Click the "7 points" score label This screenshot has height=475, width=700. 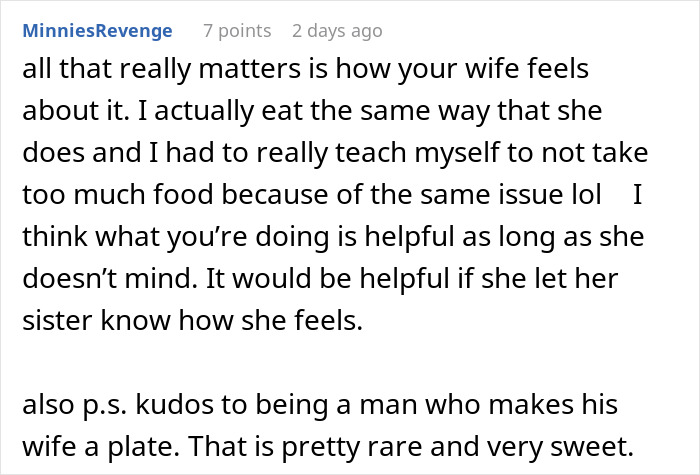pyautogui.click(x=237, y=31)
